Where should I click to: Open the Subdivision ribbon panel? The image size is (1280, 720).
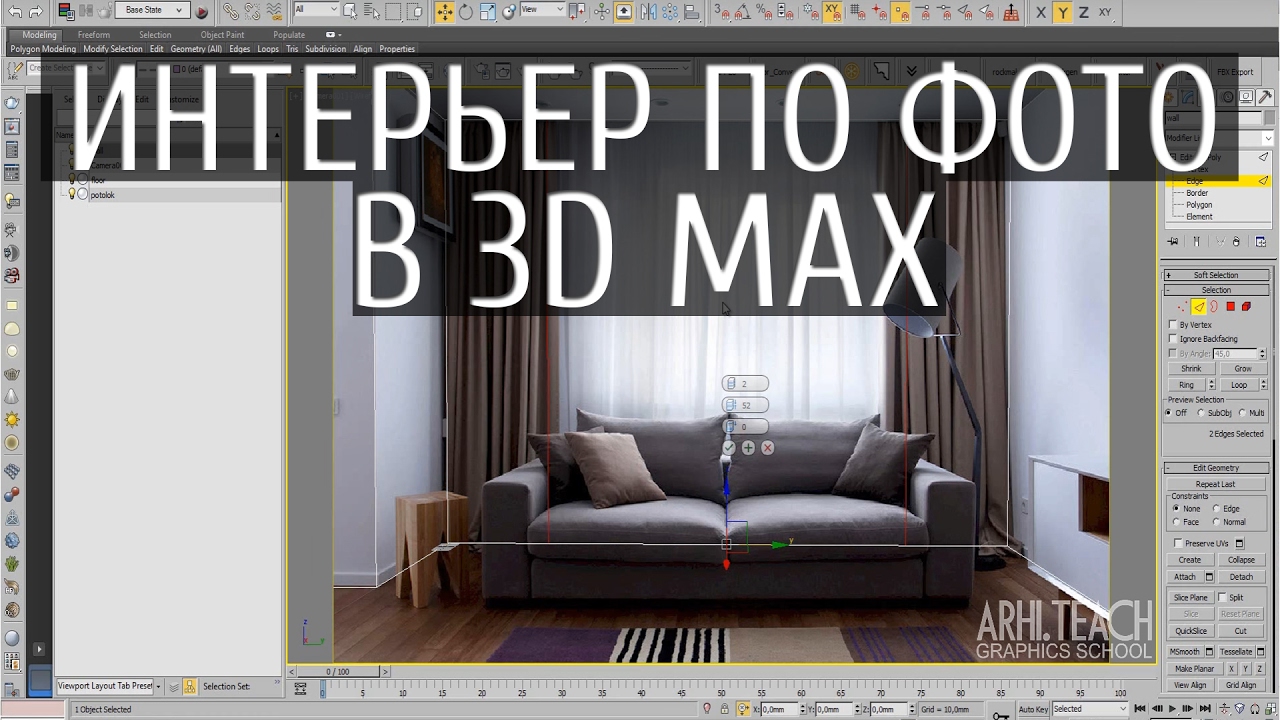tap(325, 49)
